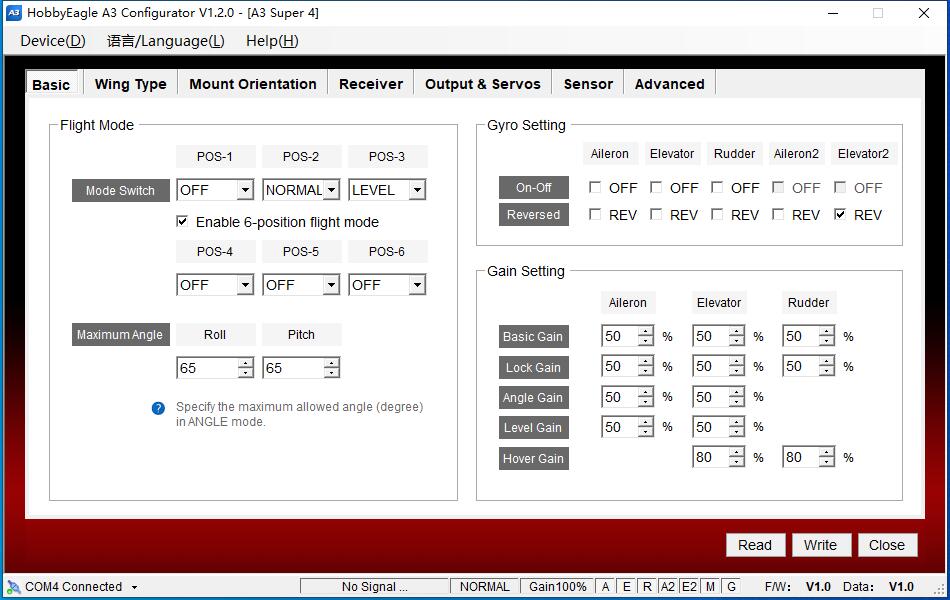This screenshot has width=950, height=600.
Task: Click the A3 application icon in title bar
Action: click(13, 13)
